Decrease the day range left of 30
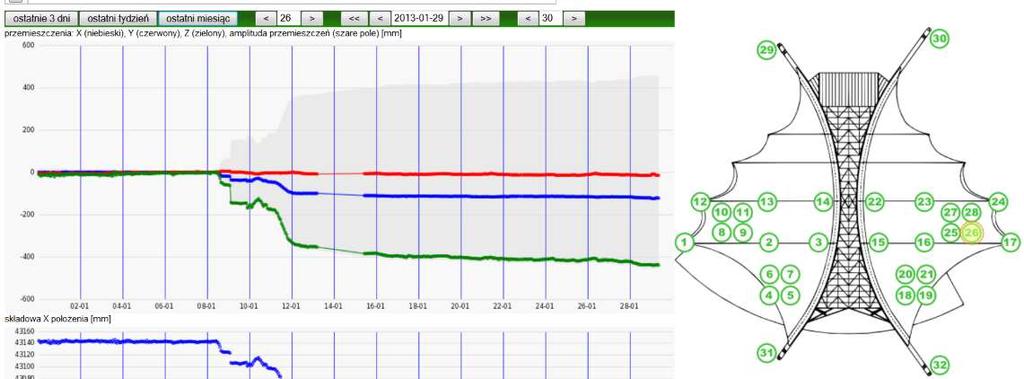Screen dimensions: 1024x379 click(x=528, y=18)
